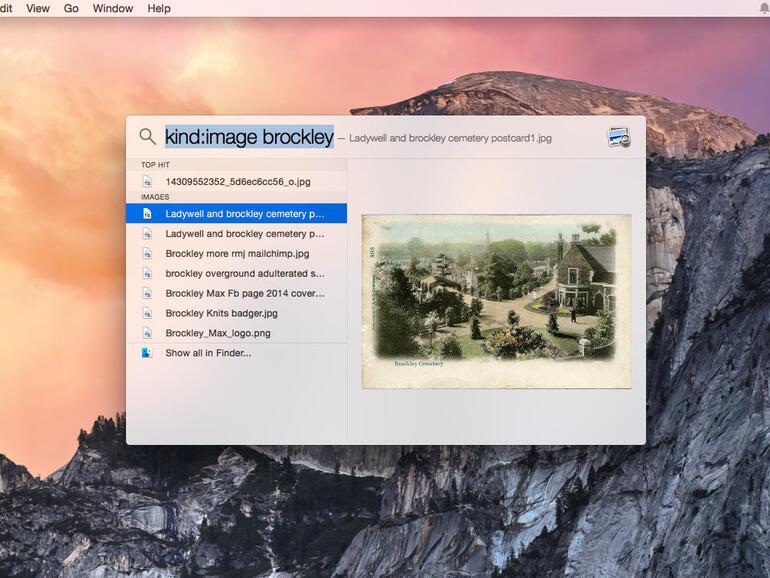Click file icon beside Brockley more rmj mailchimp.jpg

[x=147, y=253]
